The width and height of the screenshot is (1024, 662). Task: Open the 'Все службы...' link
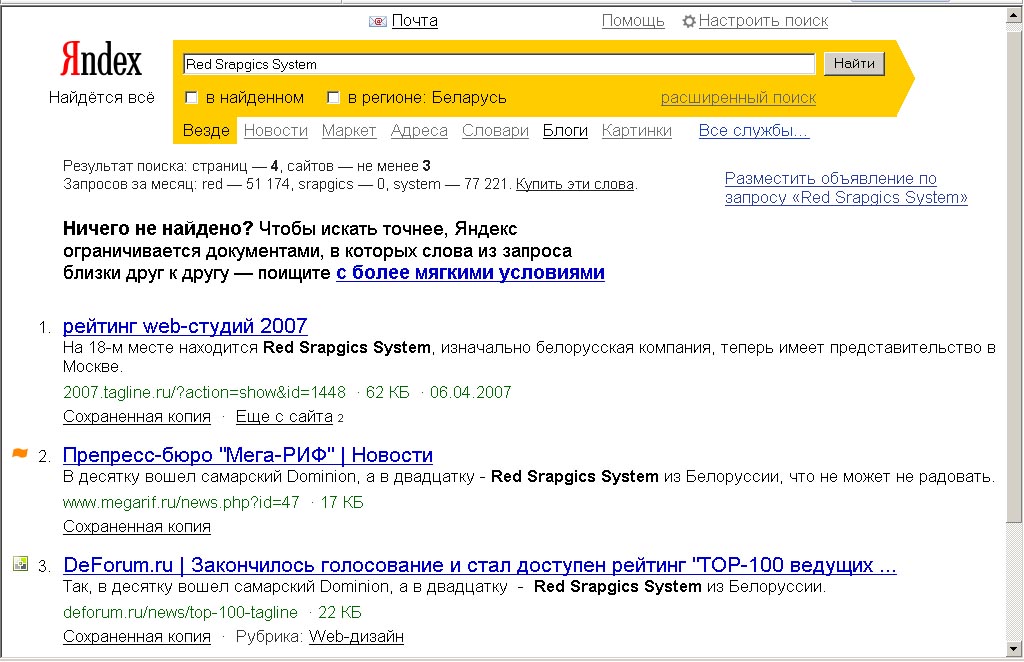pyautogui.click(x=754, y=131)
